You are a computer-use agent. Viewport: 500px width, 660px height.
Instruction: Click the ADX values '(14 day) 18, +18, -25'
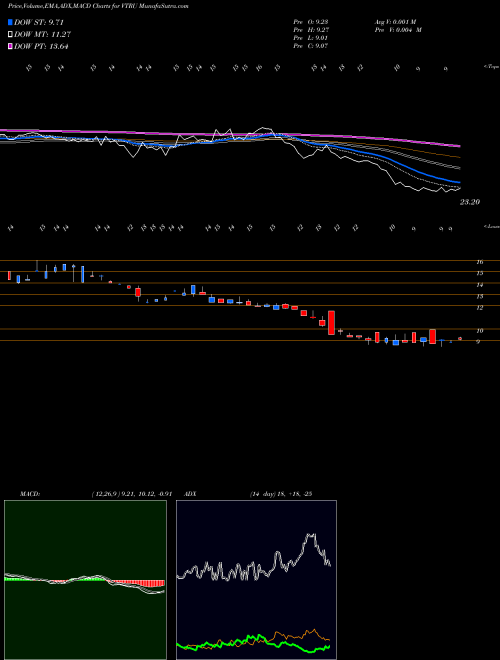click(281, 494)
